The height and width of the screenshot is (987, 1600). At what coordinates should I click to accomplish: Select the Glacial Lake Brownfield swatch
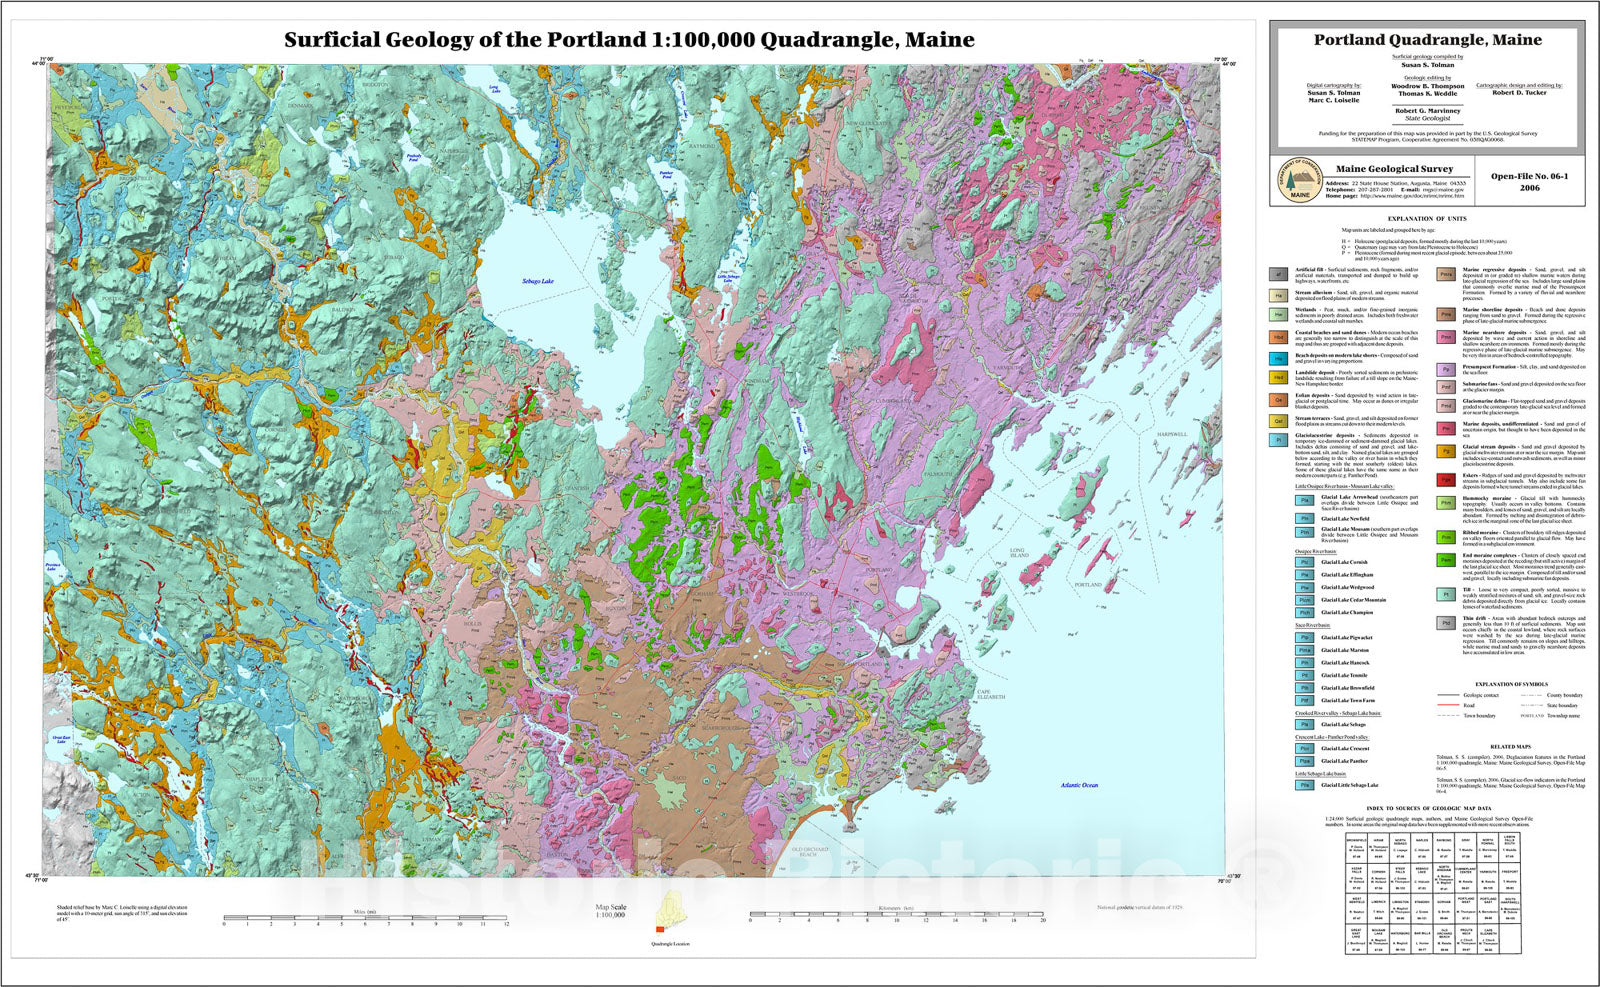(x=1305, y=688)
